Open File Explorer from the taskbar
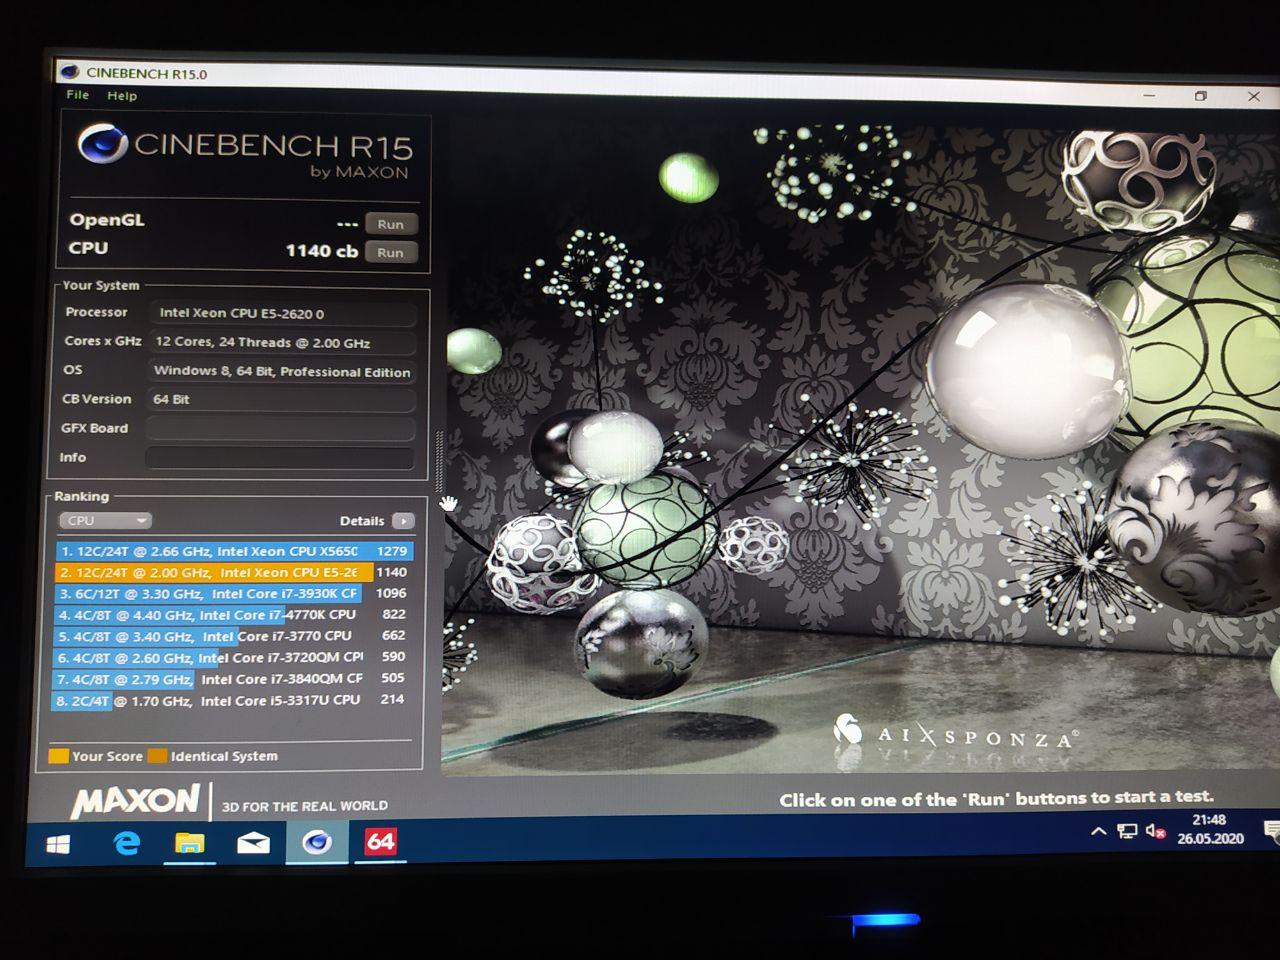 point(190,843)
